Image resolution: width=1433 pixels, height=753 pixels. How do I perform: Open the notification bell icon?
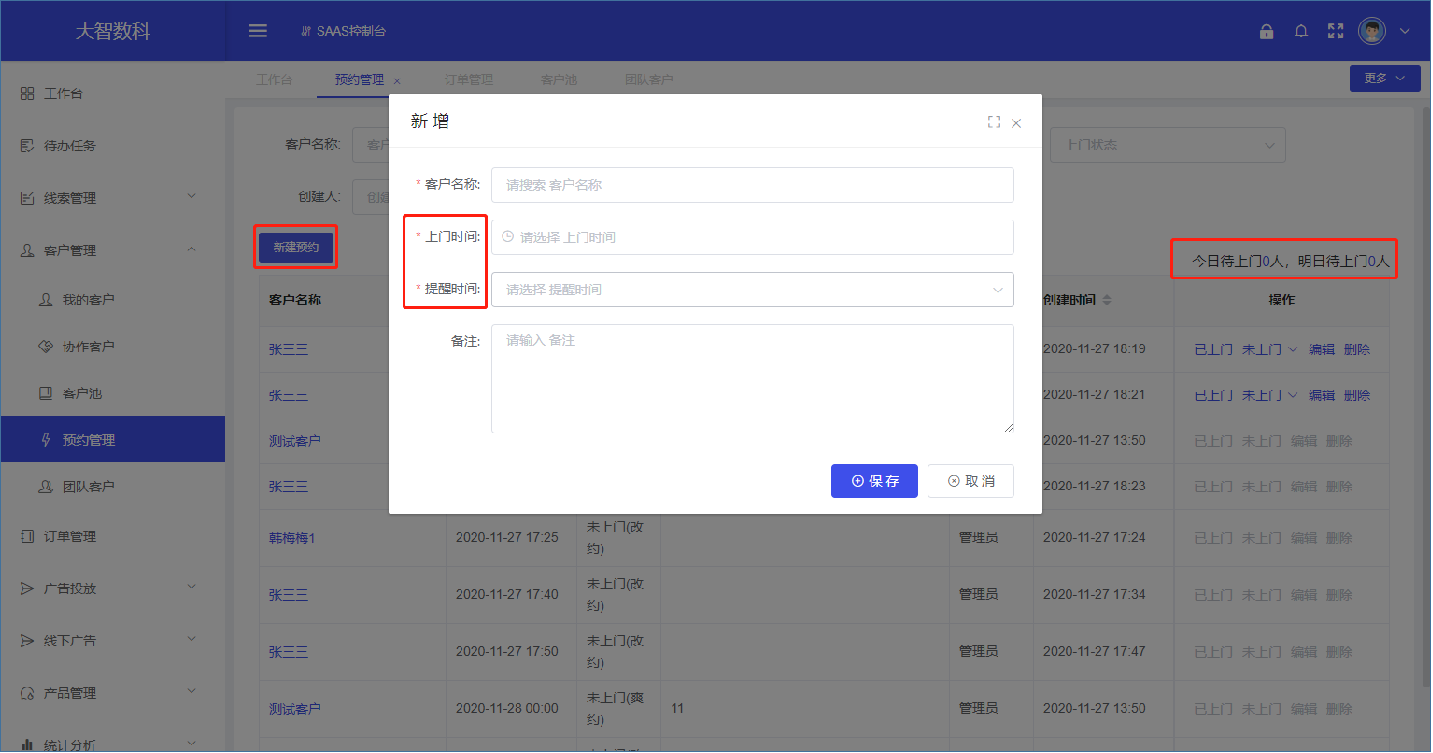(1301, 31)
